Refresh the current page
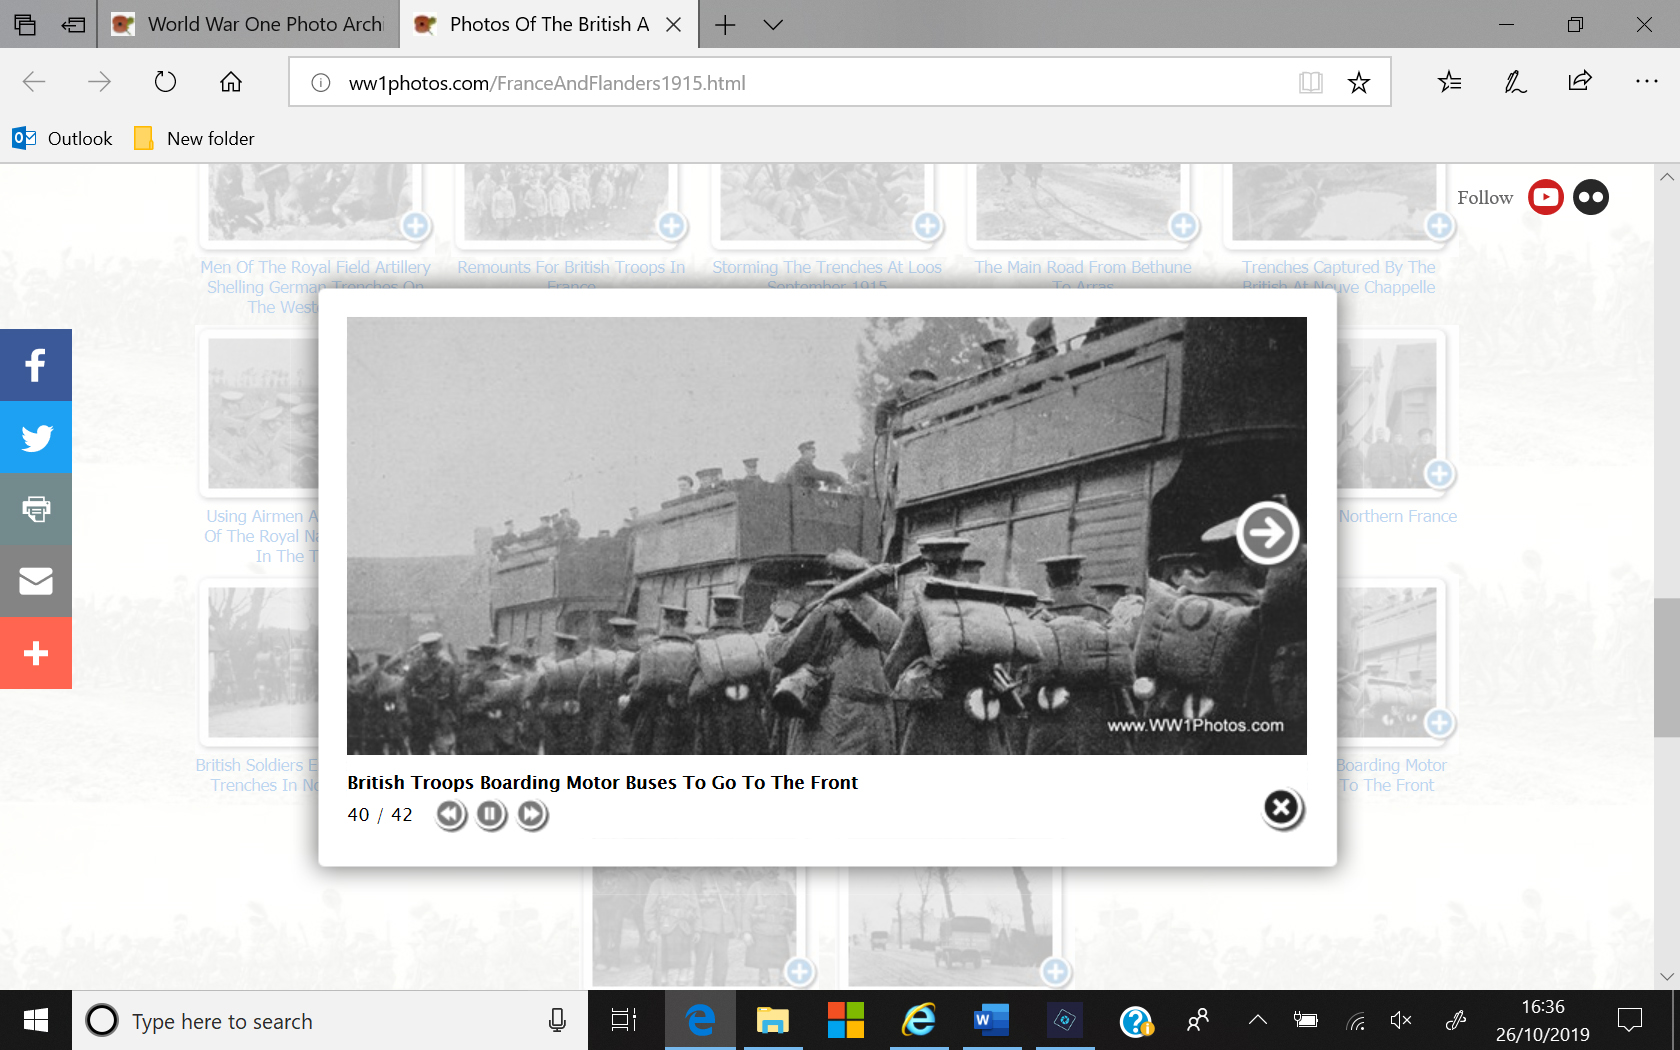 165,82
